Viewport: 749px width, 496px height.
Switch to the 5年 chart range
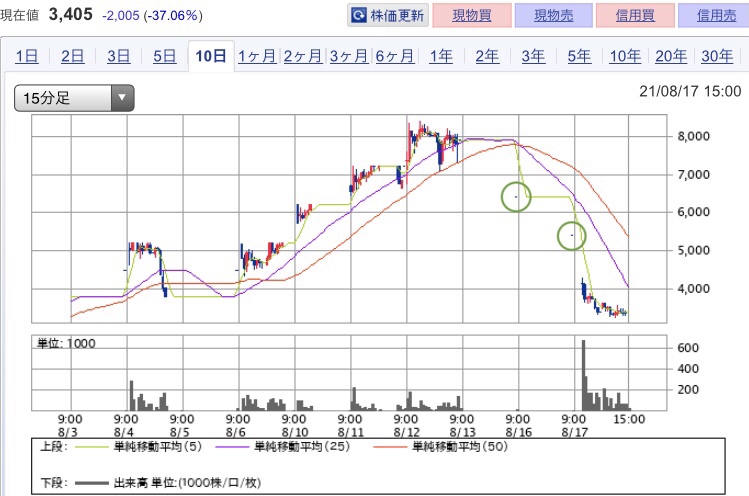coord(579,56)
